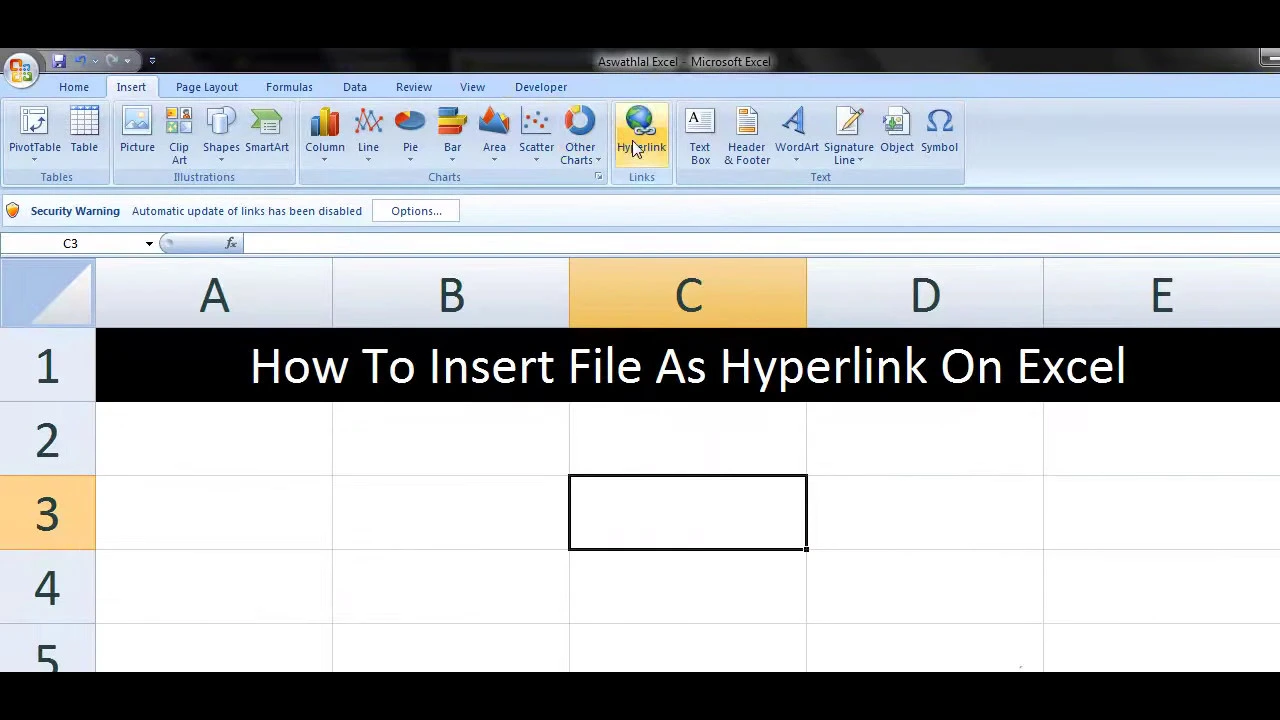Open the View tab
The width and height of the screenshot is (1280, 720).
pyautogui.click(x=472, y=87)
